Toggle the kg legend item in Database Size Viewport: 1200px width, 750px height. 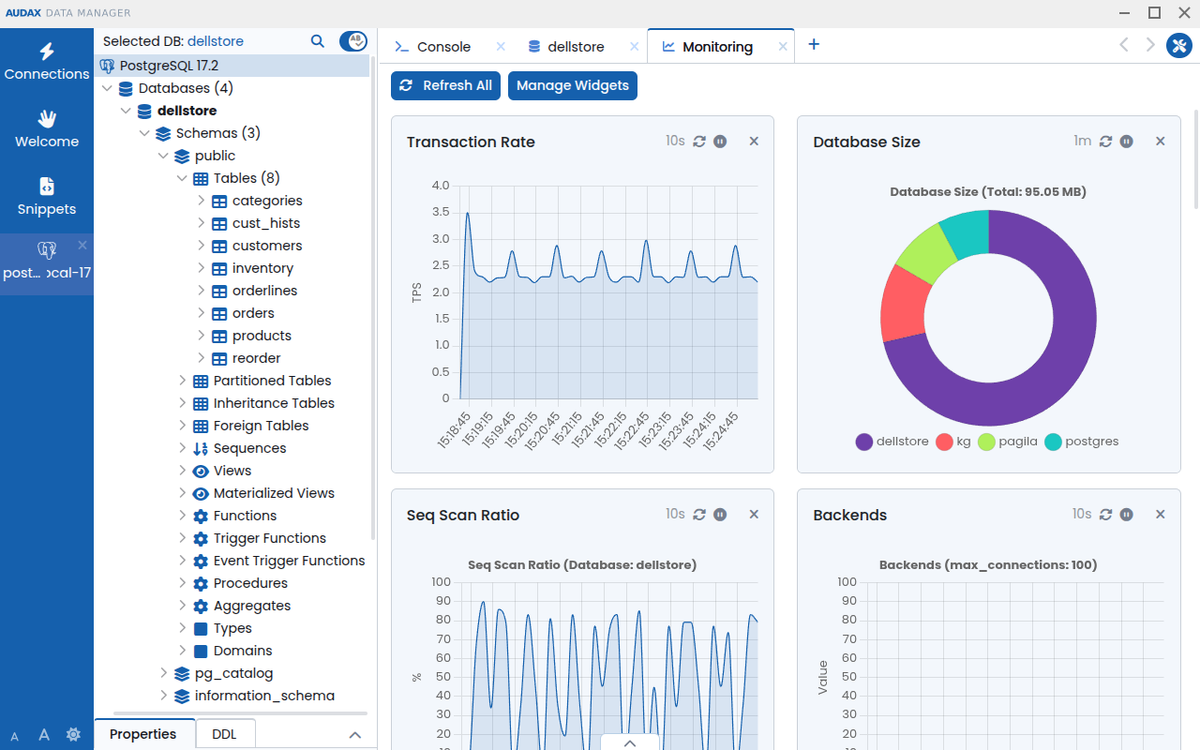point(953,442)
